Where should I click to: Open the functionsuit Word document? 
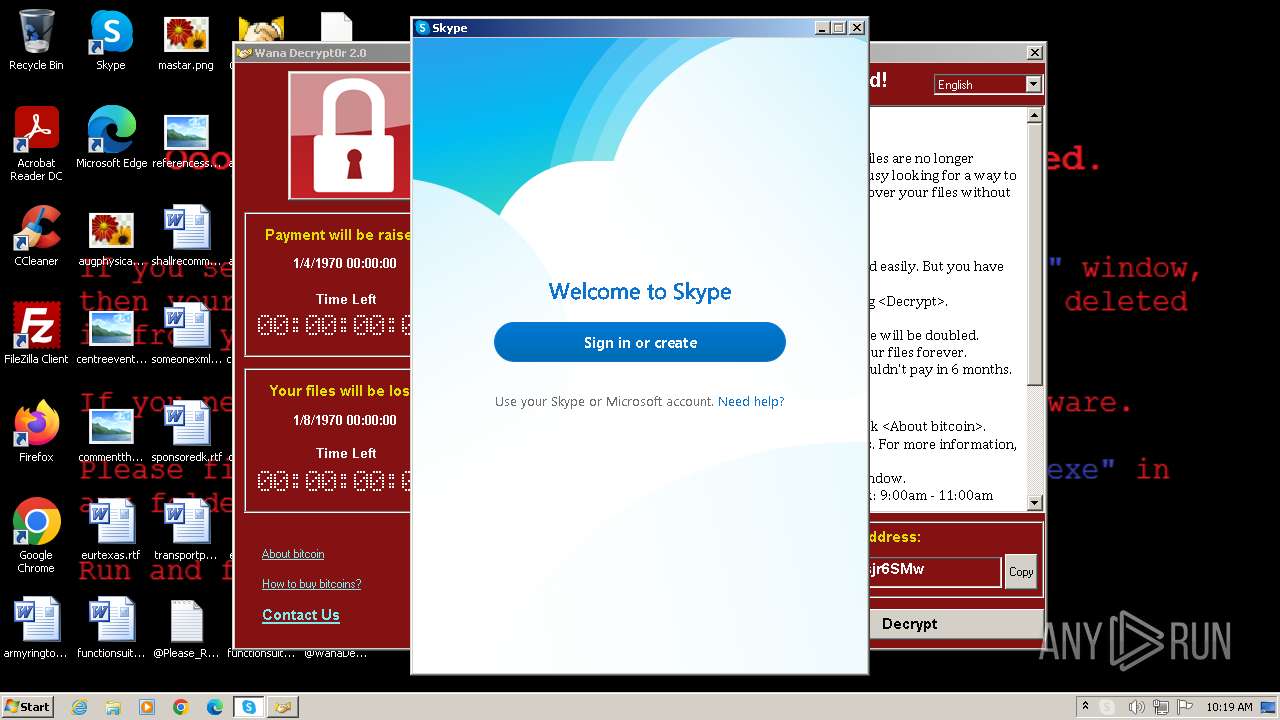[x=111, y=628]
